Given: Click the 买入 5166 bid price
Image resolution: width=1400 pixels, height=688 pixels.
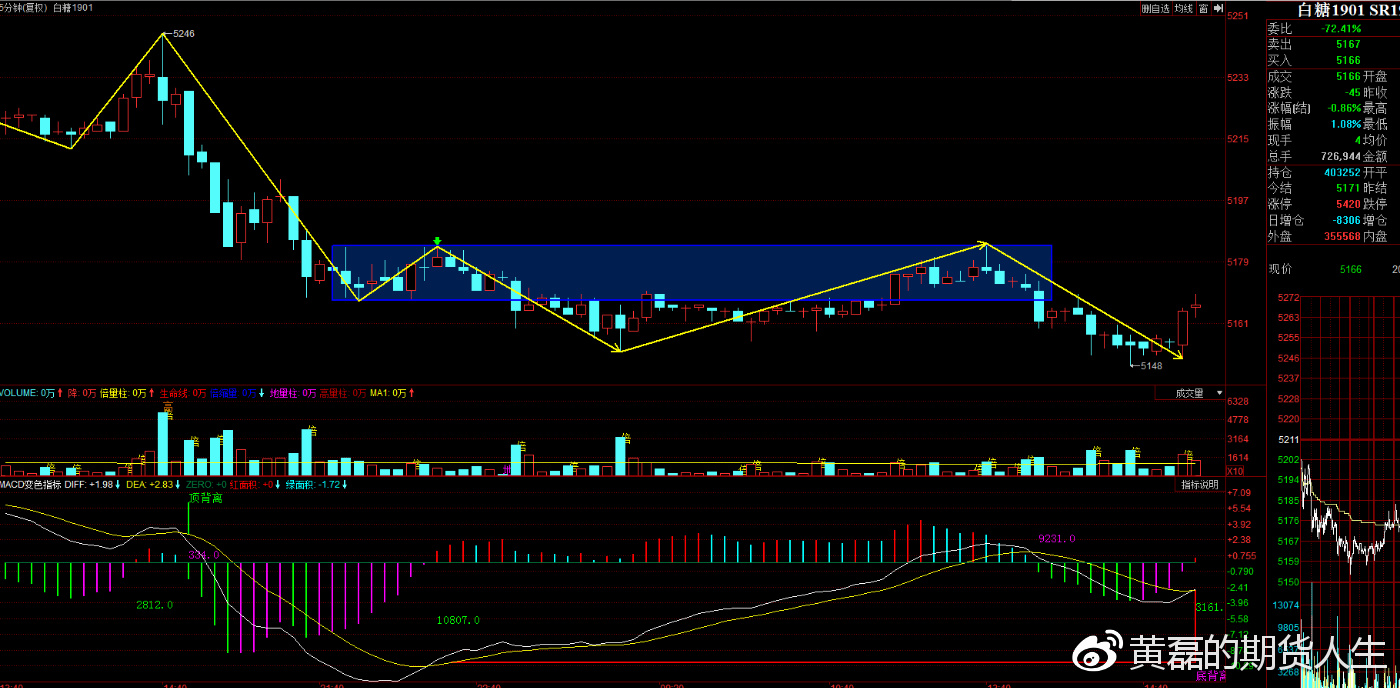Looking at the screenshot, I should tap(1348, 60).
